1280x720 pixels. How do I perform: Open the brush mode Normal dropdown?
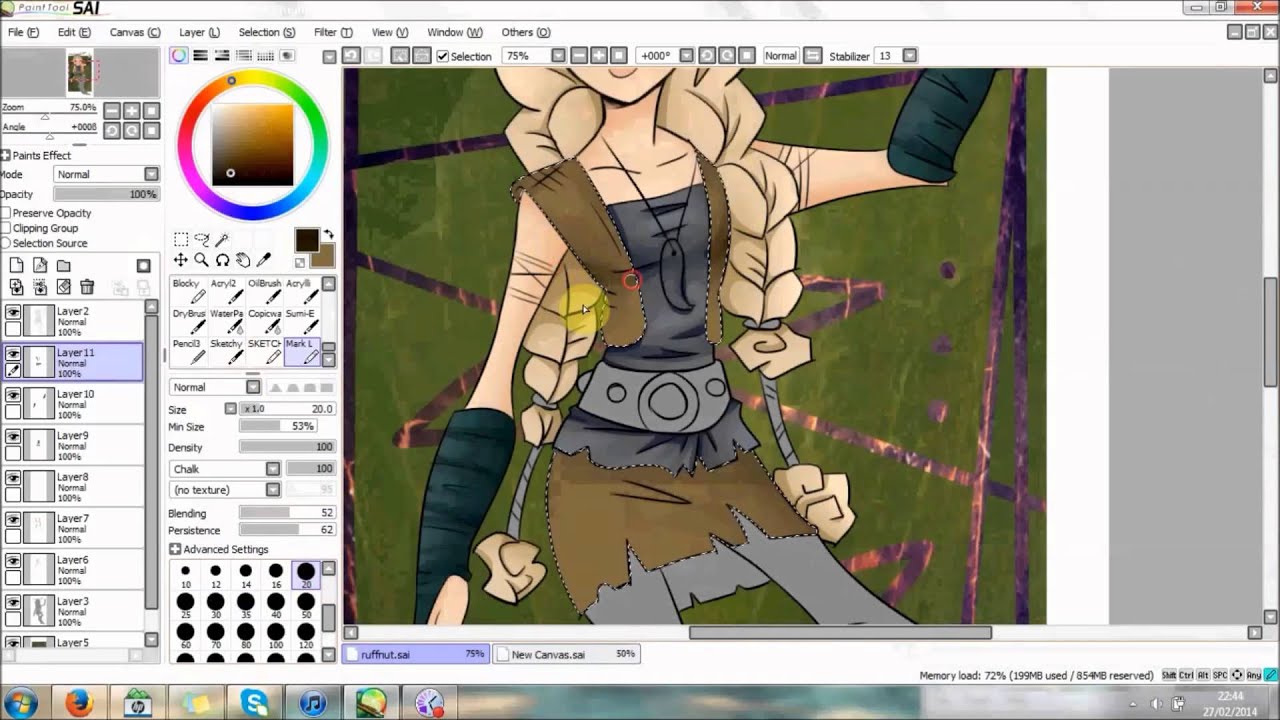coord(253,387)
